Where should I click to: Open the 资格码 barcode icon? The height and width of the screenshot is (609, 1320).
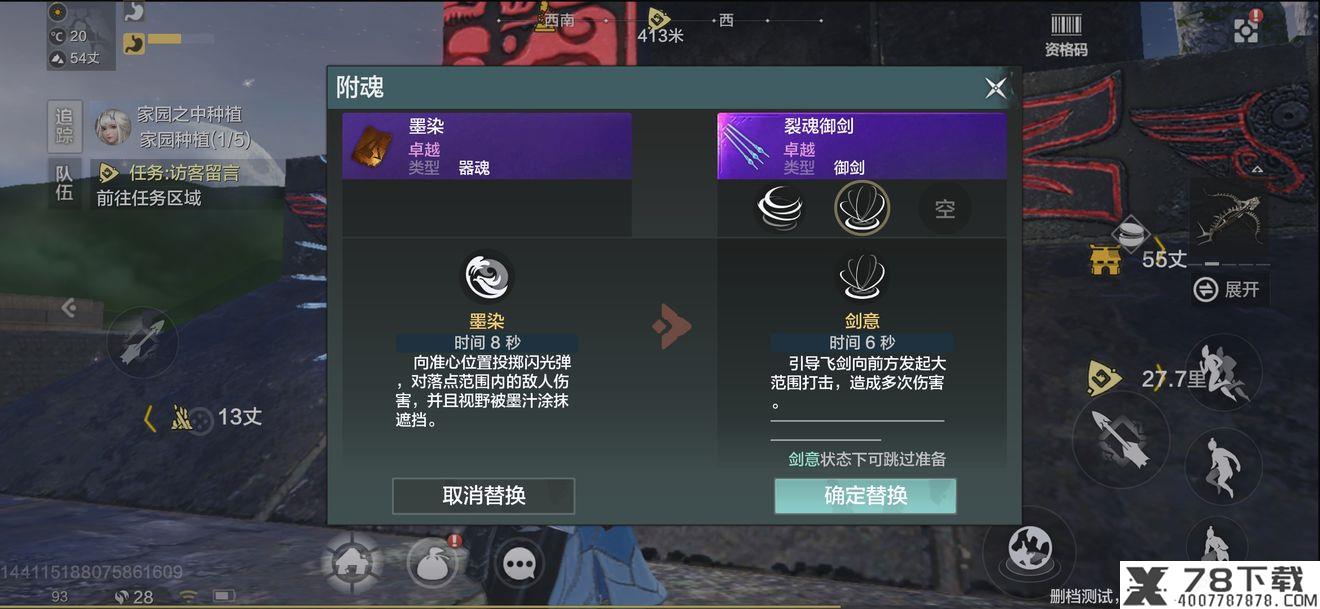(1066, 34)
